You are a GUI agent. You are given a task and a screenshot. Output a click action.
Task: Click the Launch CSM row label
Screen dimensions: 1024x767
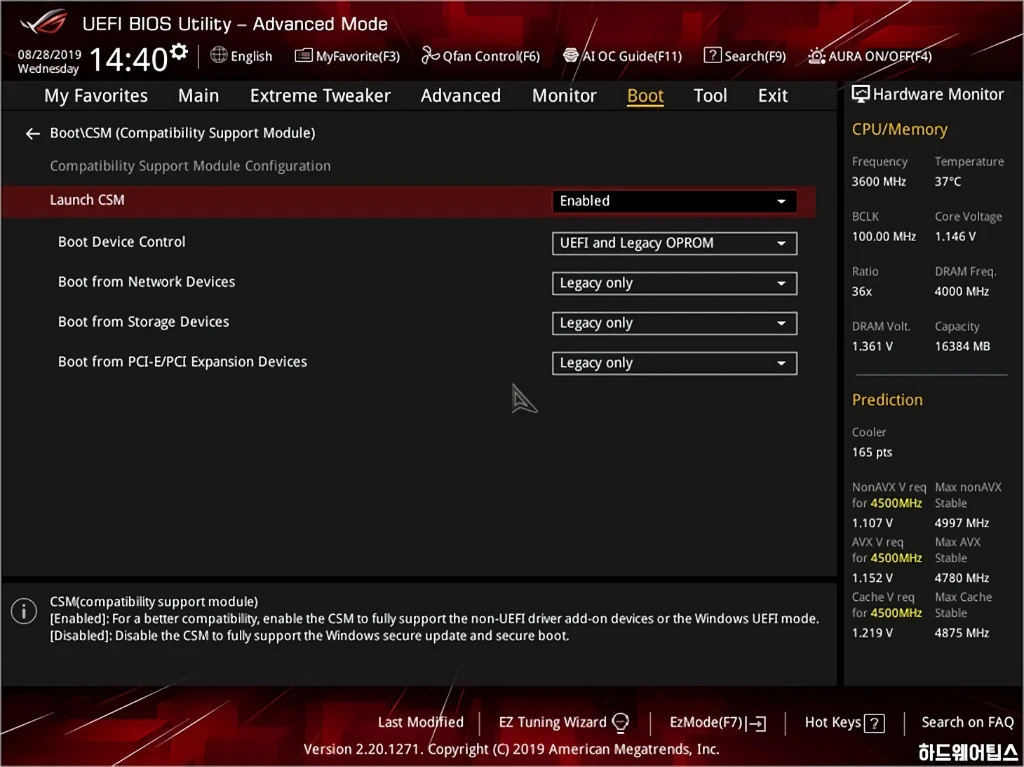(87, 200)
